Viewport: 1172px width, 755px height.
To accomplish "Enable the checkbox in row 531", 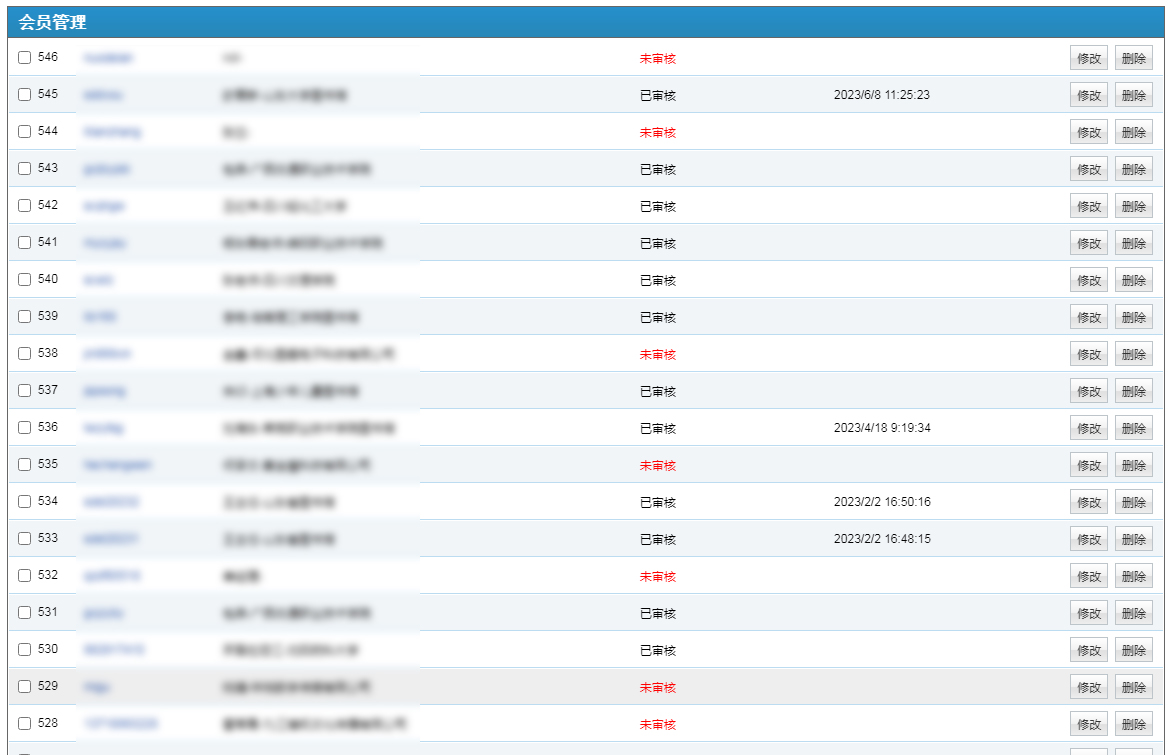I will point(25,613).
